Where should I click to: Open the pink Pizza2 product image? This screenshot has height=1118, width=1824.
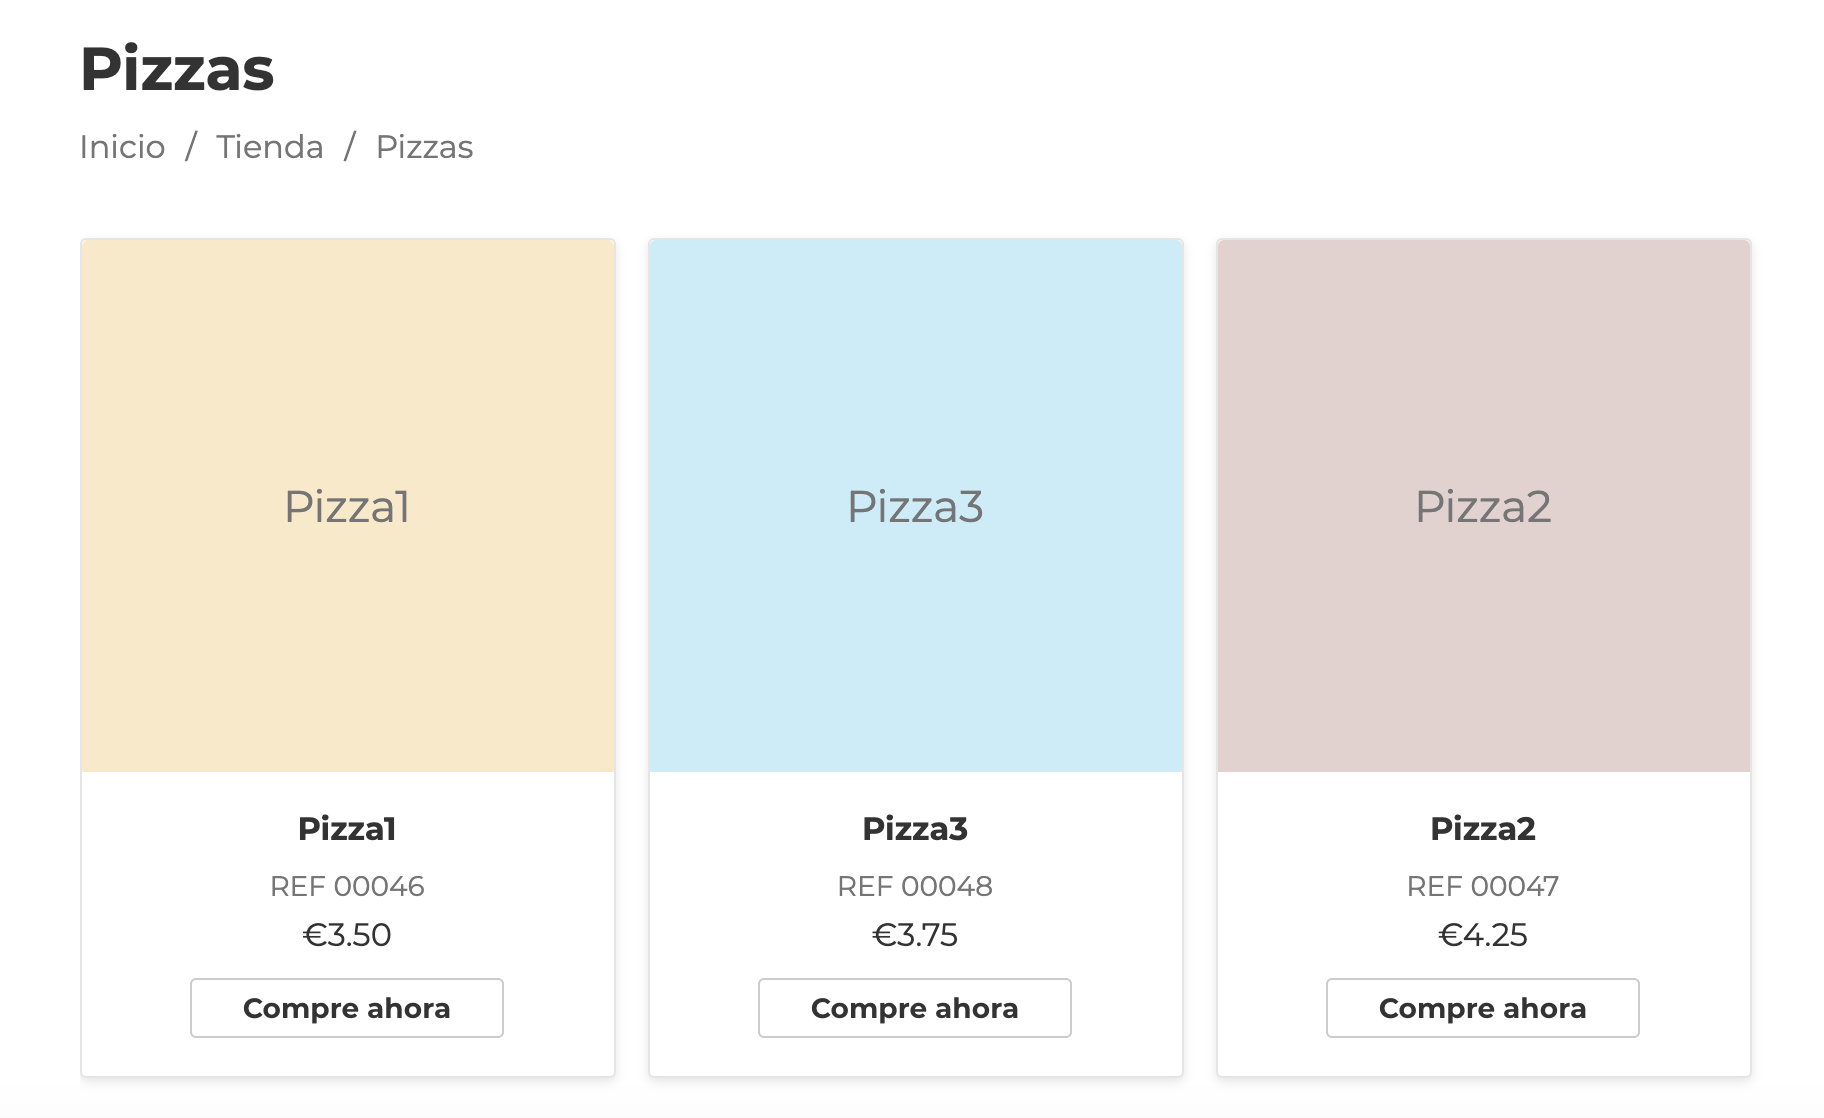(x=1484, y=505)
